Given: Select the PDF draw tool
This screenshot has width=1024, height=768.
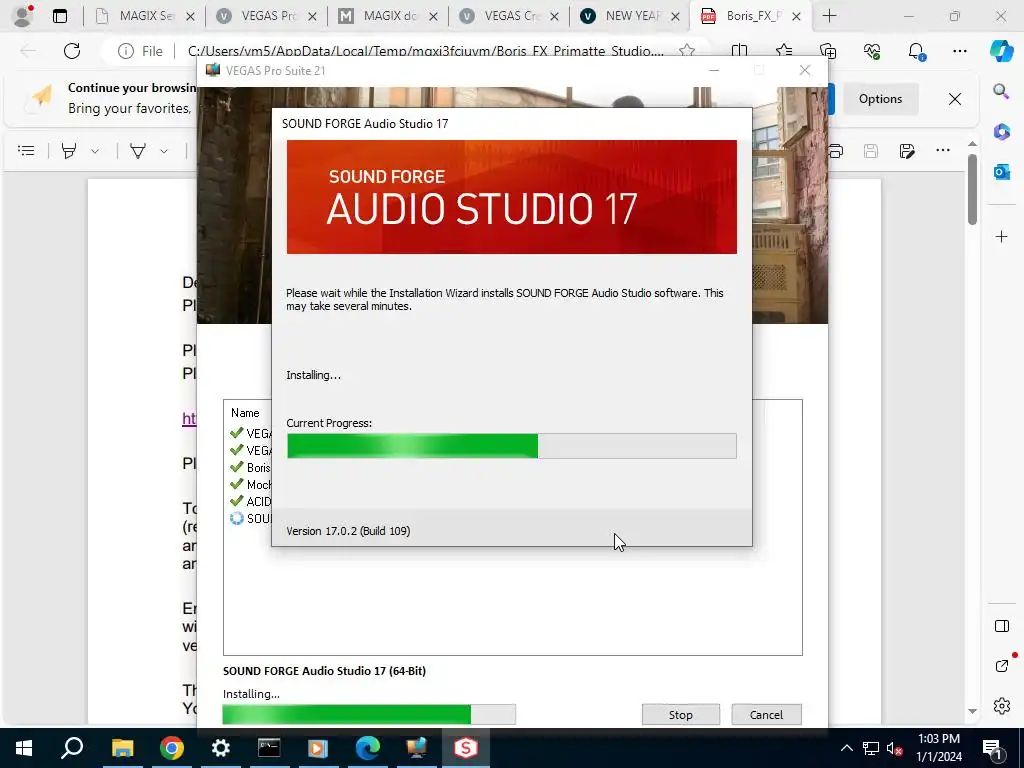Looking at the screenshot, I should click(138, 151).
